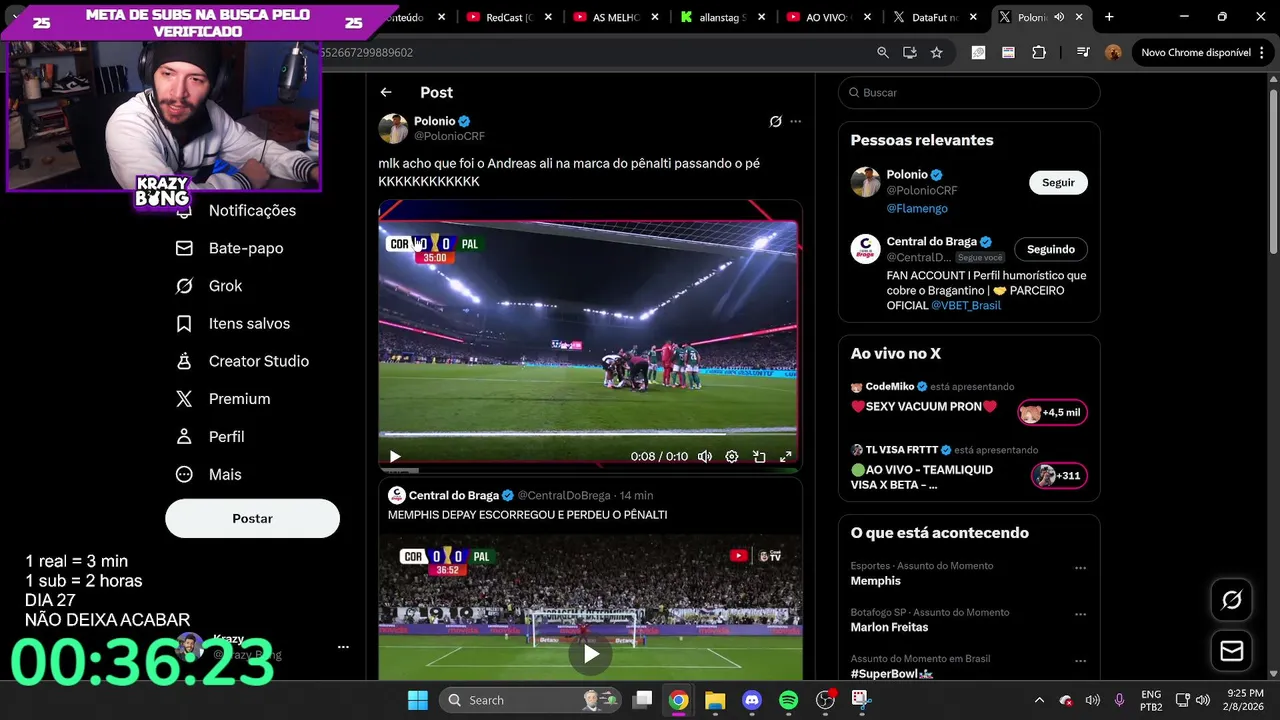Open the @Flamengo link in Polonio's bio
This screenshot has width=1280, height=720.
point(917,208)
